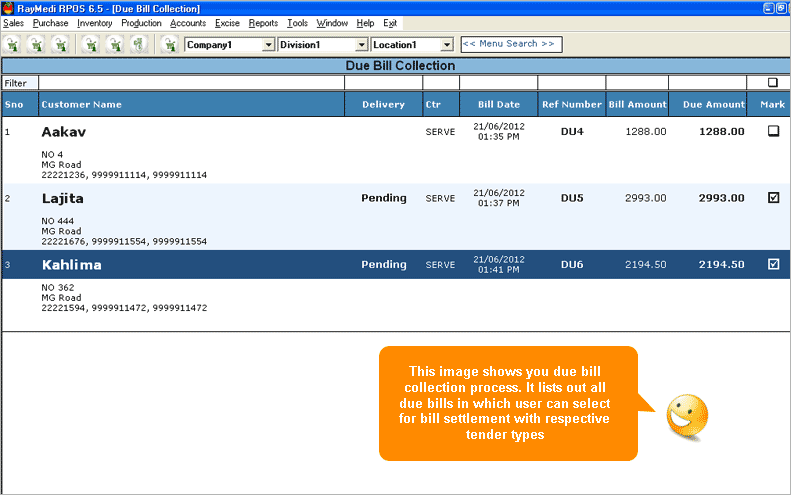Viewport: 791px width, 495px height.
Task: Click the Menu Search box
Action: click(511, 44)
